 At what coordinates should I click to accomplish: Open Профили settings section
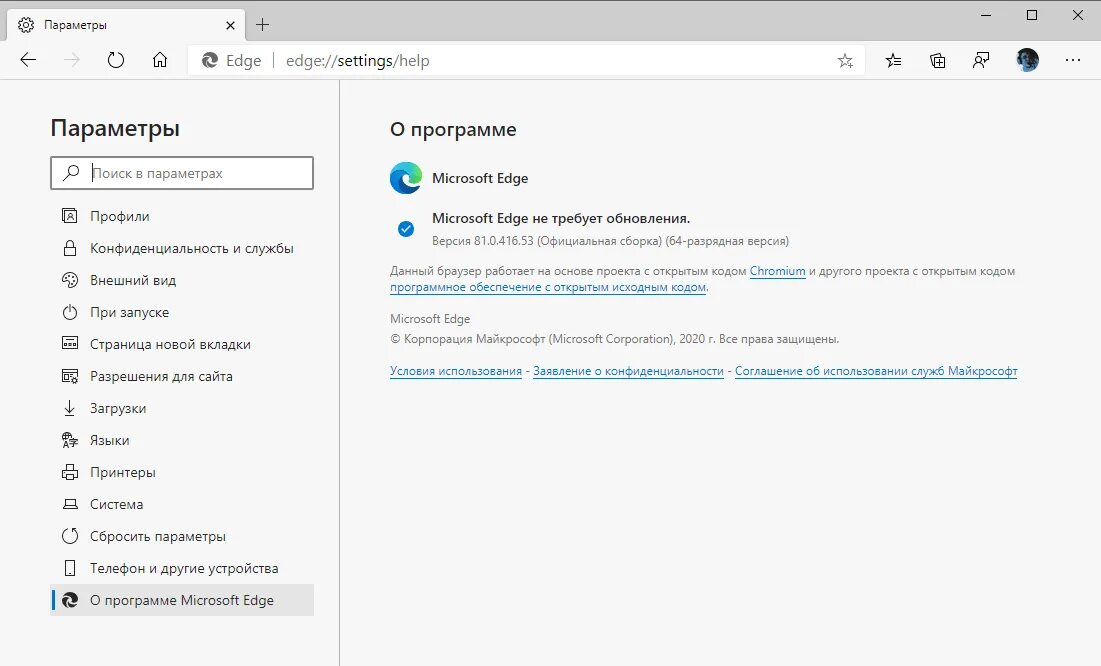tap(182, 216)
